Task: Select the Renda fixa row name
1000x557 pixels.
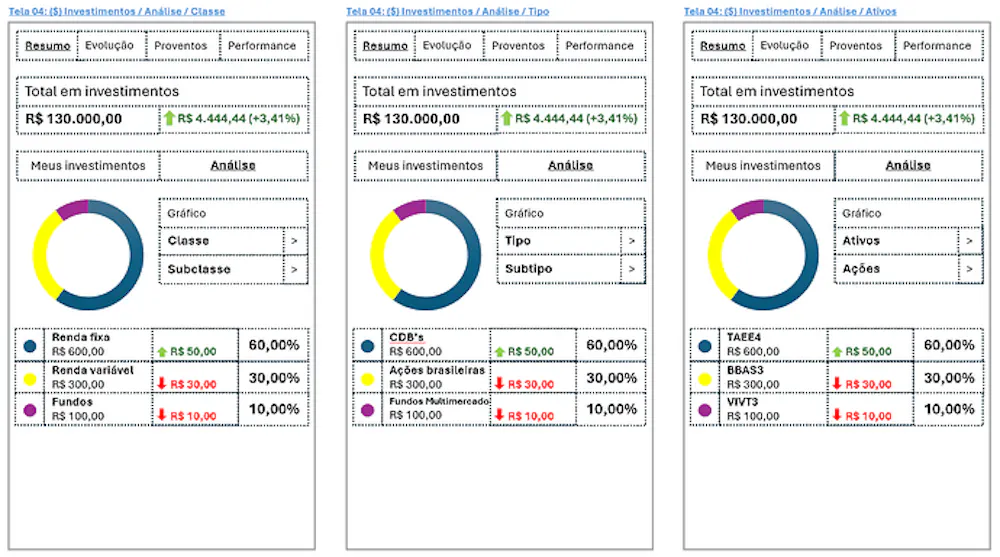Action: point(81,337)
